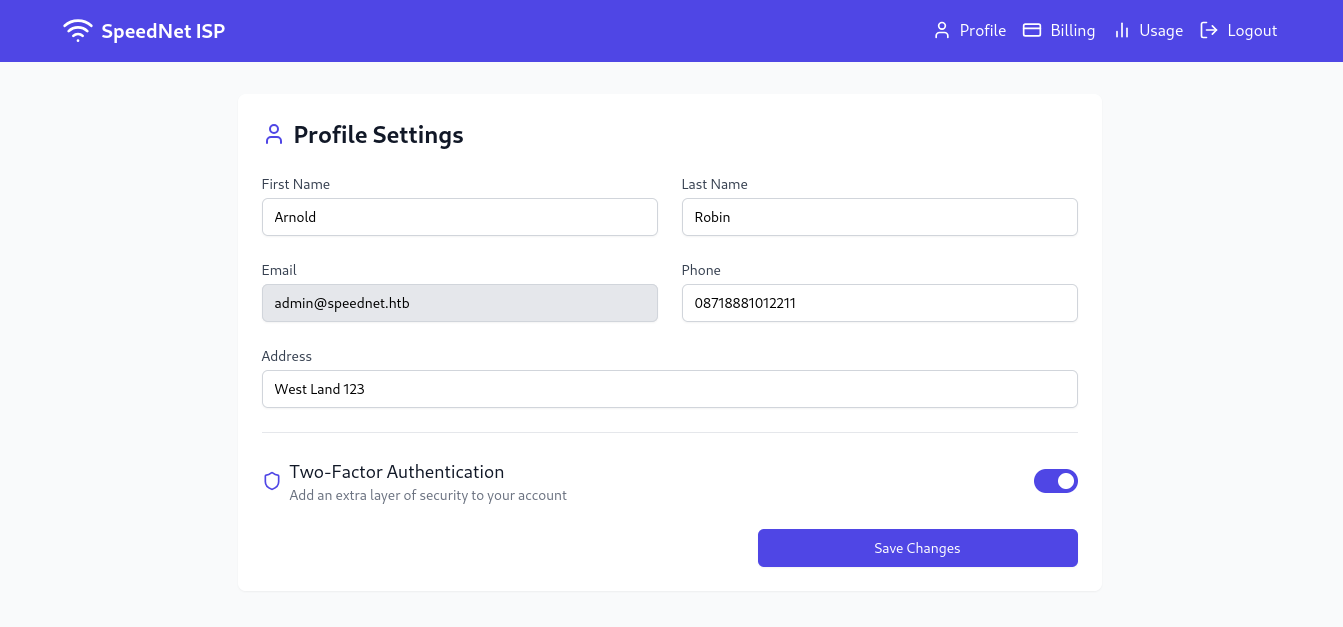This screenshot has height=627, width=1343.
Task: Select the Logout link text
Action: (1252, 31)
